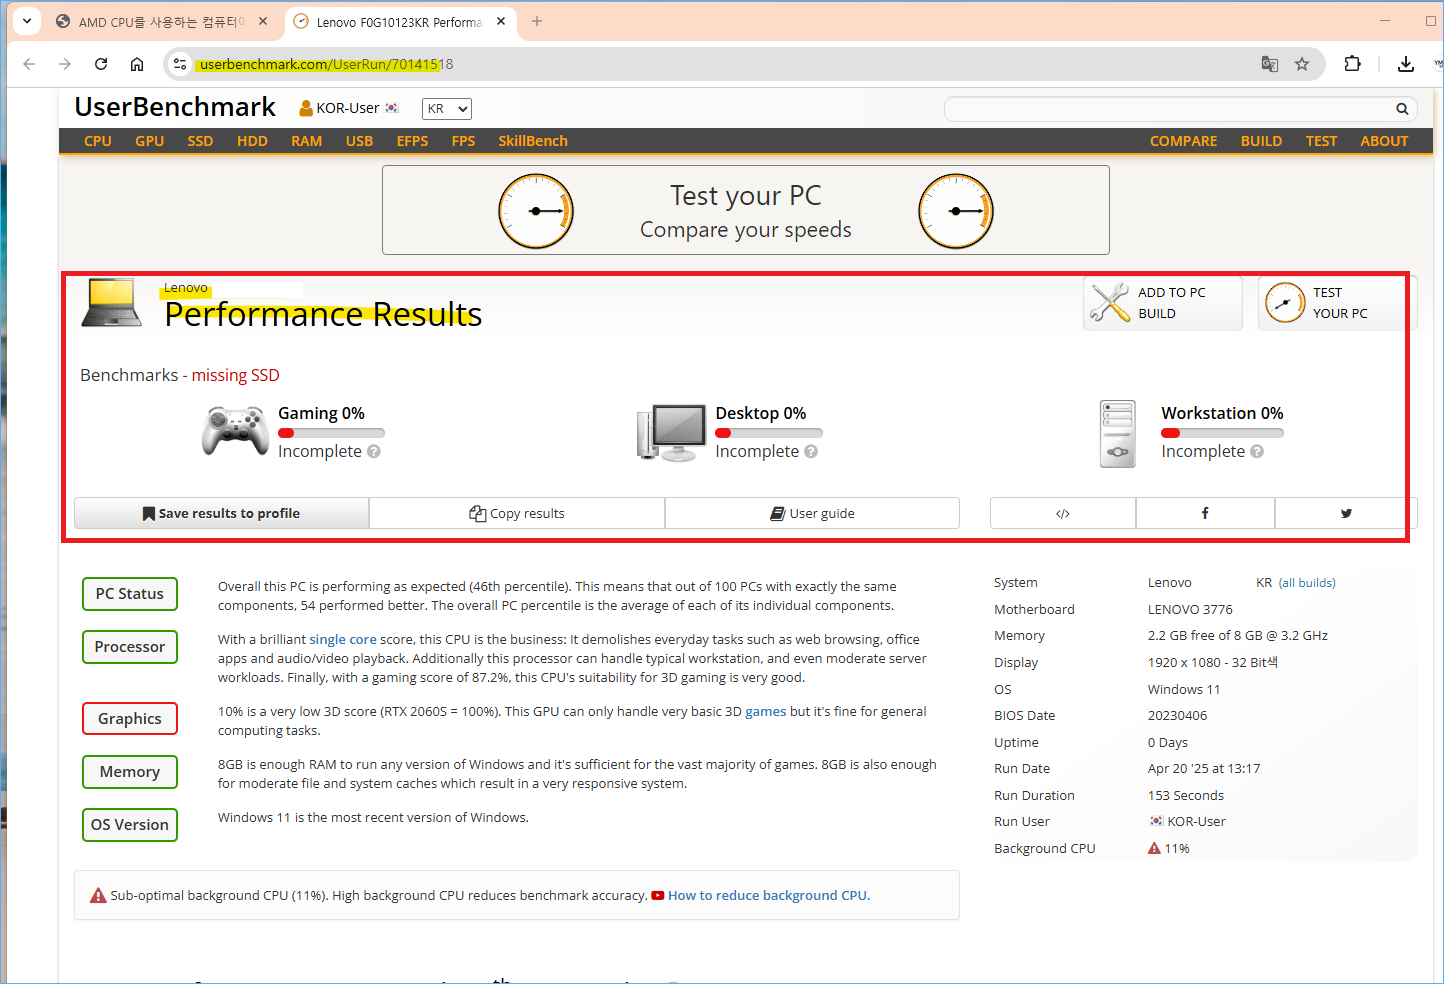Bookmark this page with the star icon
This screenshot has height=984, width=1444.
1302,64
